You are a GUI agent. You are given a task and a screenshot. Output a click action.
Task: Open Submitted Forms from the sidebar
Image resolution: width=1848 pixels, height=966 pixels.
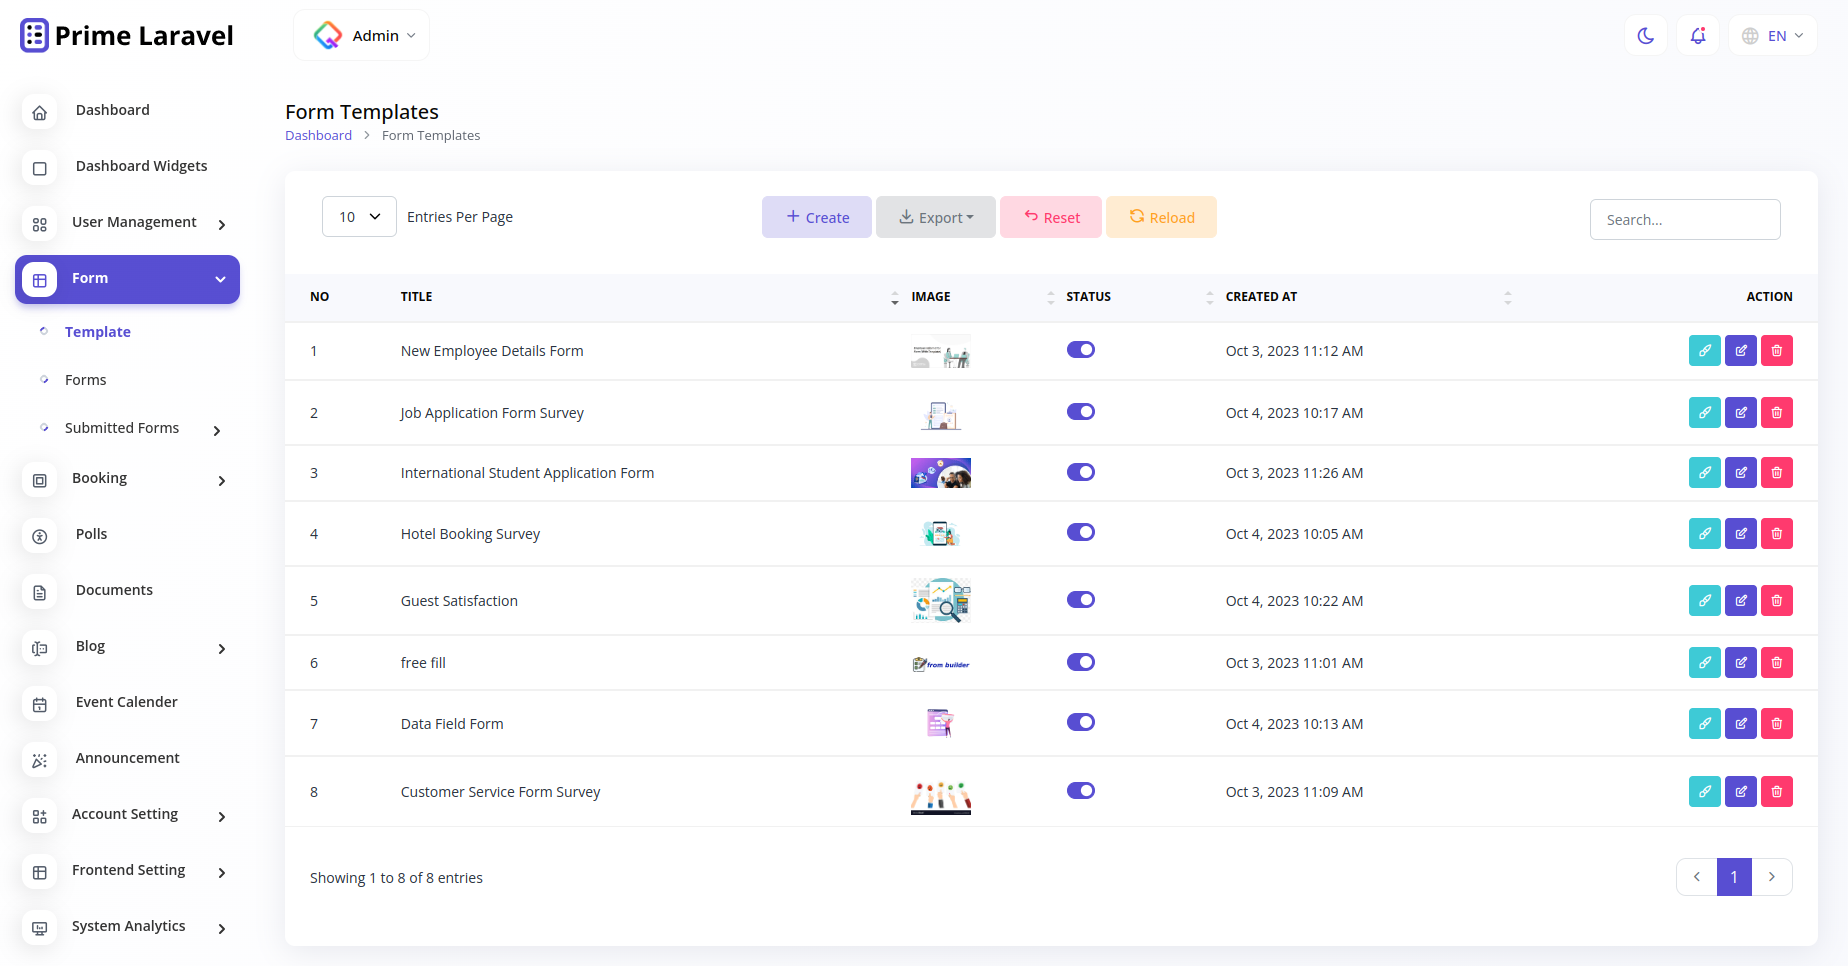click(122, 427)
